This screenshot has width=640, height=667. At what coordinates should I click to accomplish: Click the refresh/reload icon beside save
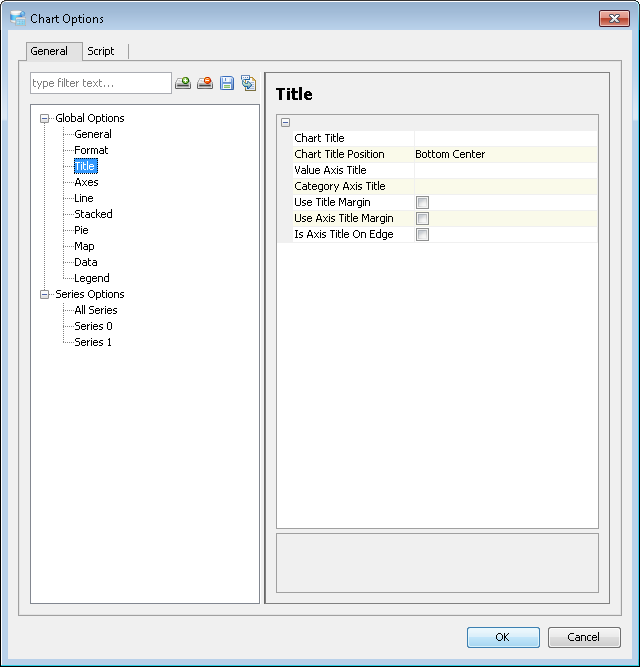(248, 83)
